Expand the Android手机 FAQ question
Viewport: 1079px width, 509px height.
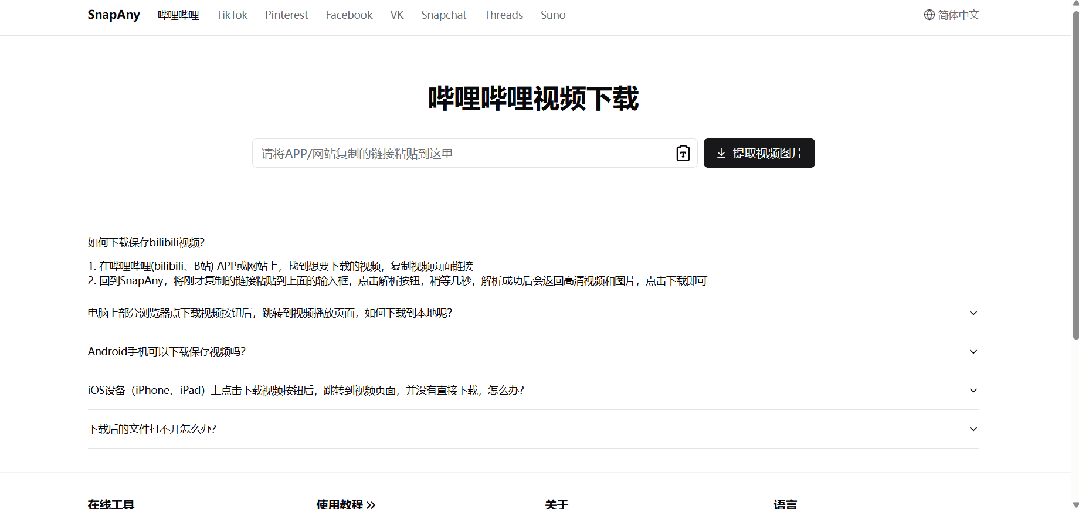click(533, 351)
